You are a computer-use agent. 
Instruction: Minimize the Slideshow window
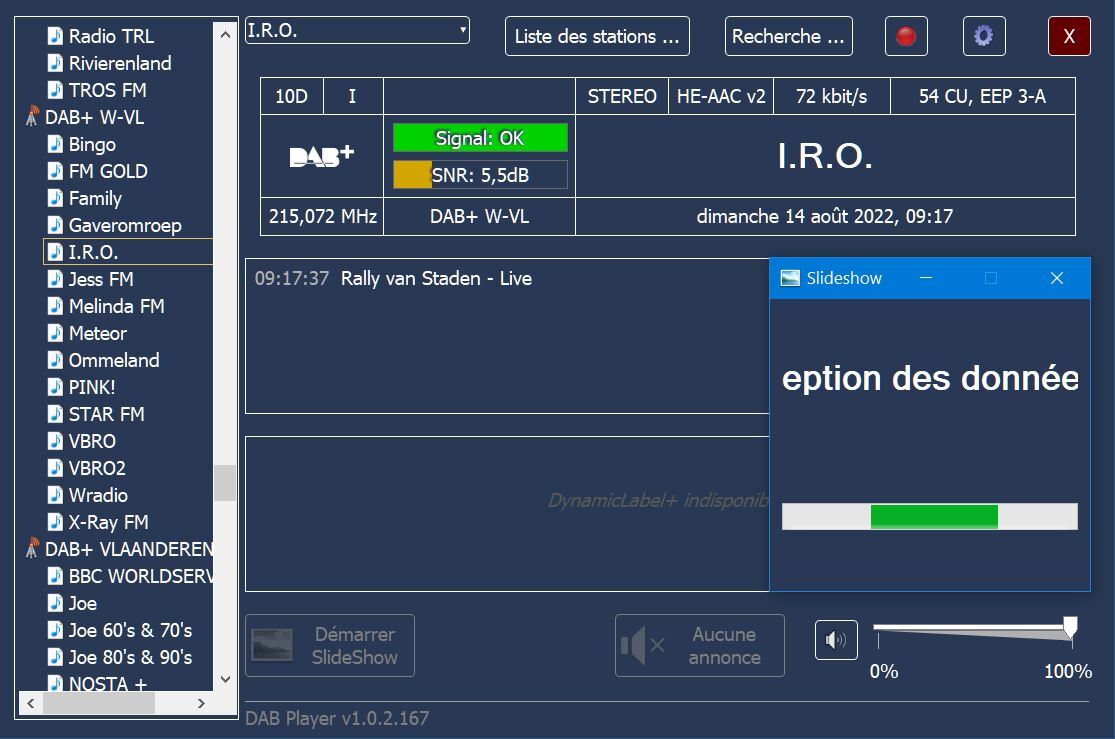926,278
